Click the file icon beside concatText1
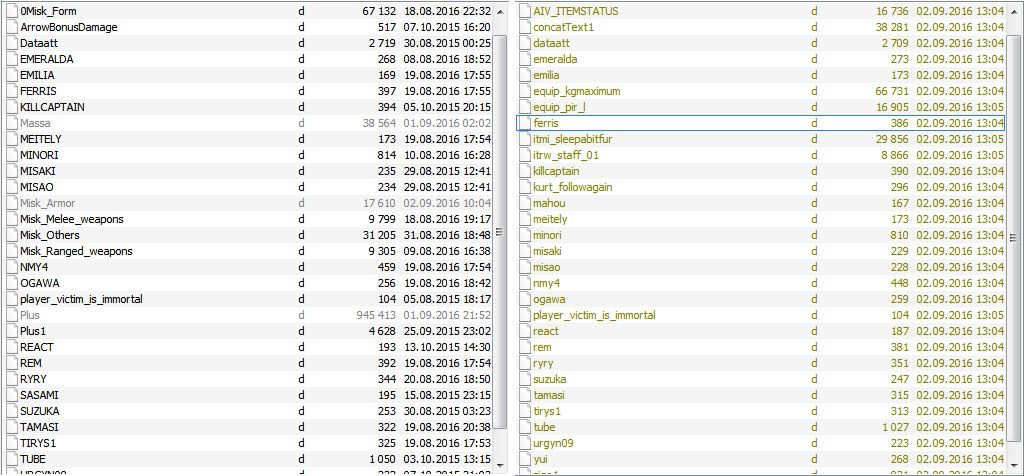 tap(524, 27)
